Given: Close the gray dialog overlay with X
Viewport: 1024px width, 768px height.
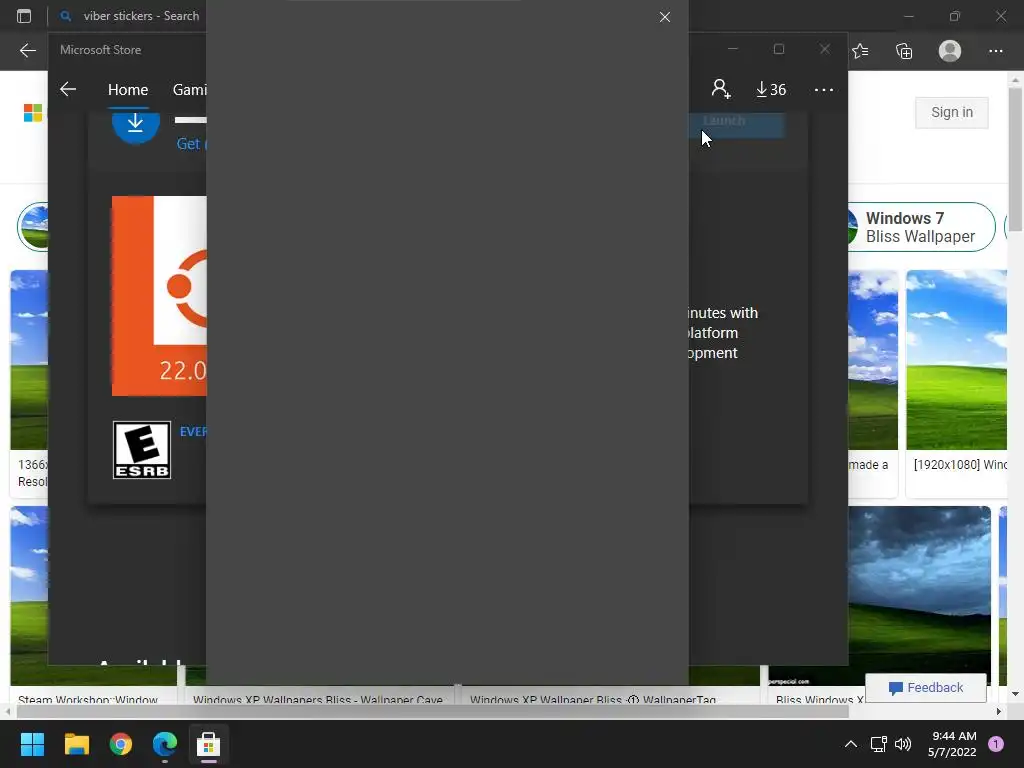Looking at the screenshot, I should tap(665, 17).
